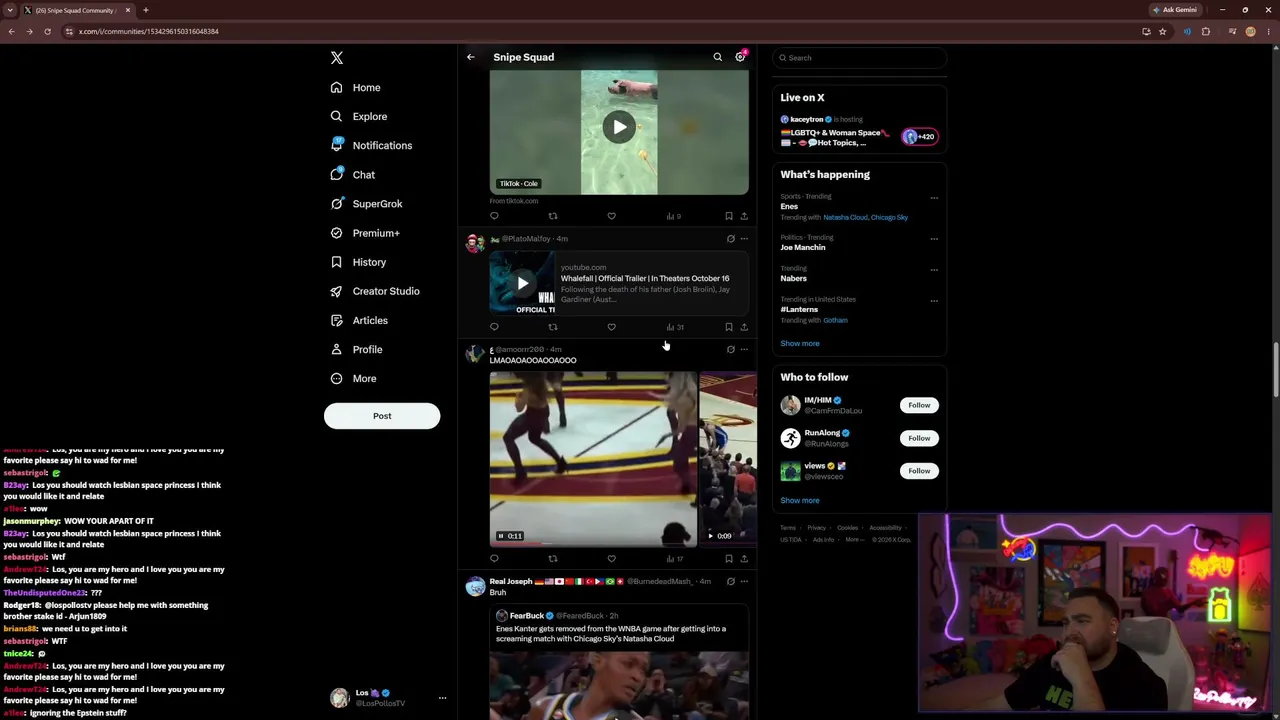Open the Chrome profile avatar

(x=1250, y=31)
